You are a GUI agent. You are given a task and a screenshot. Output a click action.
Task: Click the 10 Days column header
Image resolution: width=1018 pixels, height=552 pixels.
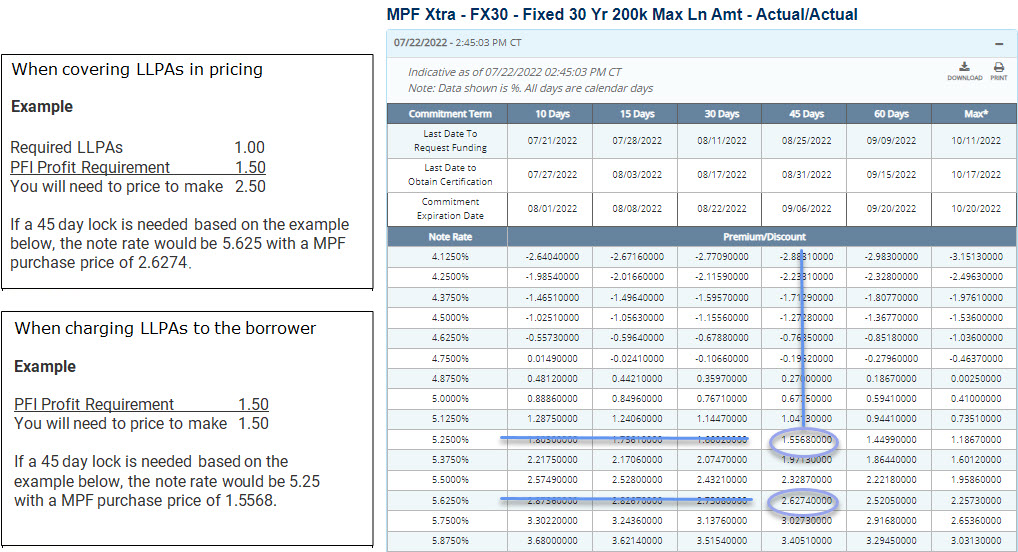(x=552, y=114)
